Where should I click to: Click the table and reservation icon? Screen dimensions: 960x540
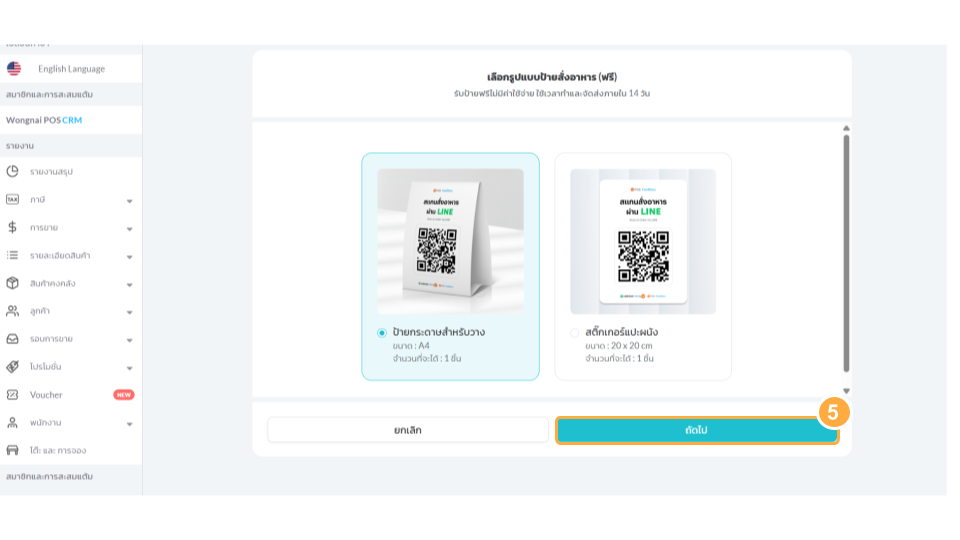point(12,451)
